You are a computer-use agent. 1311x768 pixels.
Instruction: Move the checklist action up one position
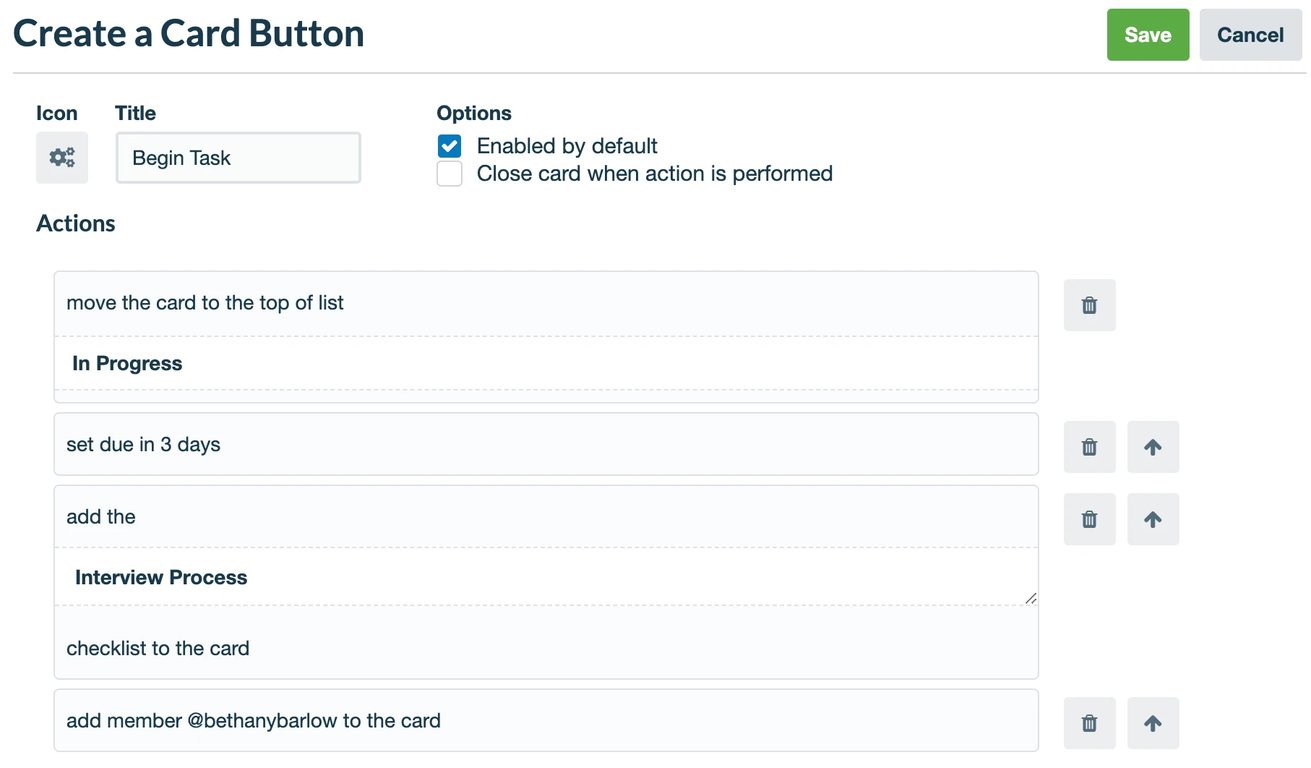(x=1152, y=519)
